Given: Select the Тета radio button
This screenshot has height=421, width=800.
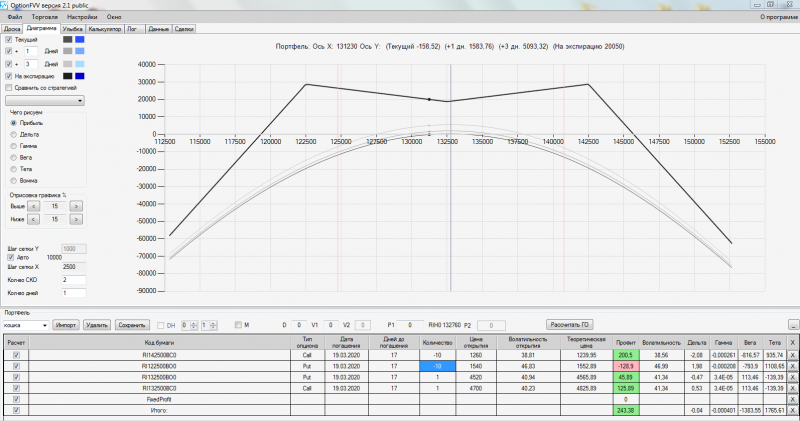Looking at the screenshot, I should click(14, 169).
